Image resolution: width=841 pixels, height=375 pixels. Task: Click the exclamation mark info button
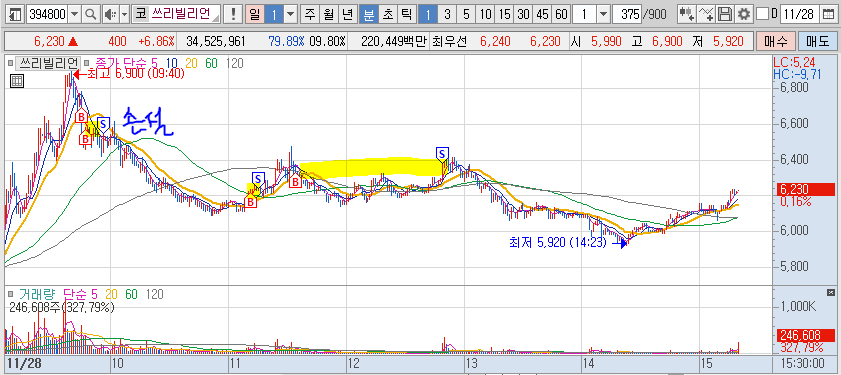point(233,14)
